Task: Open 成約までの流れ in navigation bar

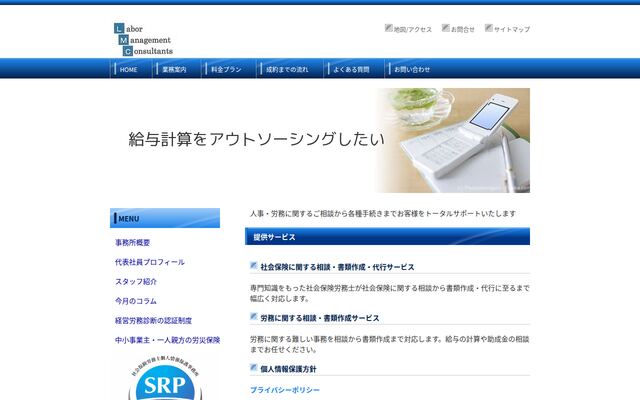Action: click(x=287, y=69)
